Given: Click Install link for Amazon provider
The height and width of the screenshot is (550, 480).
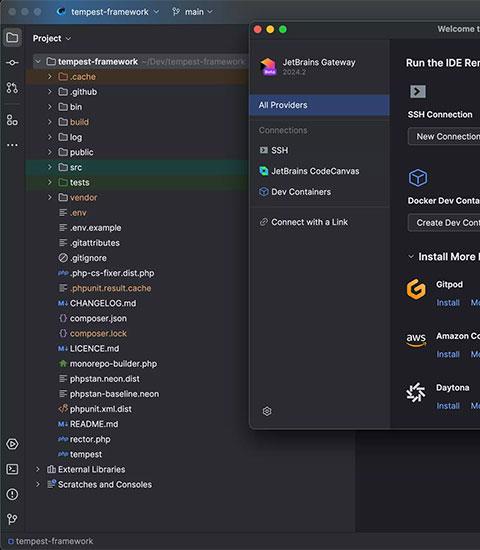Looking at the screenshot, I should [448, 355].
